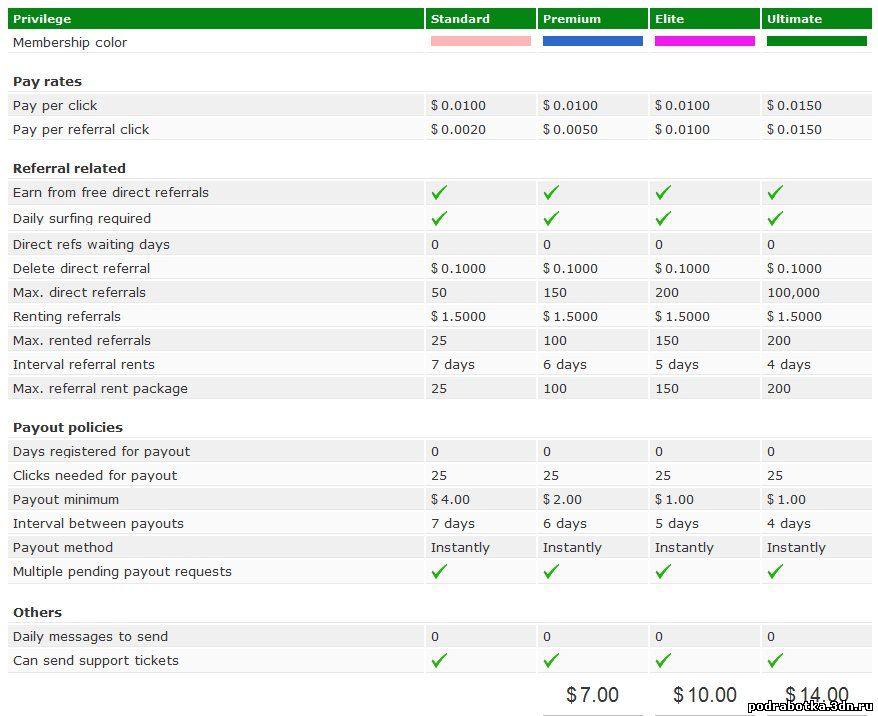Viewport: 878px width, 716px height.
Task: Click the $10.00 Elite price
Action: (705, 694)
